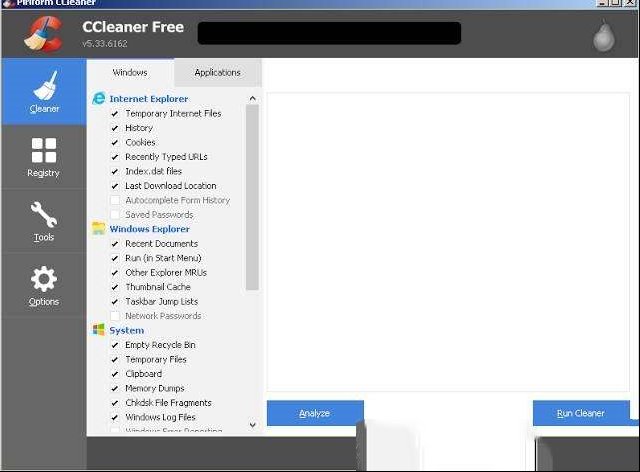Toggle Recent Documents checkbox
640x472 pixels.
[x=115, y=244]
